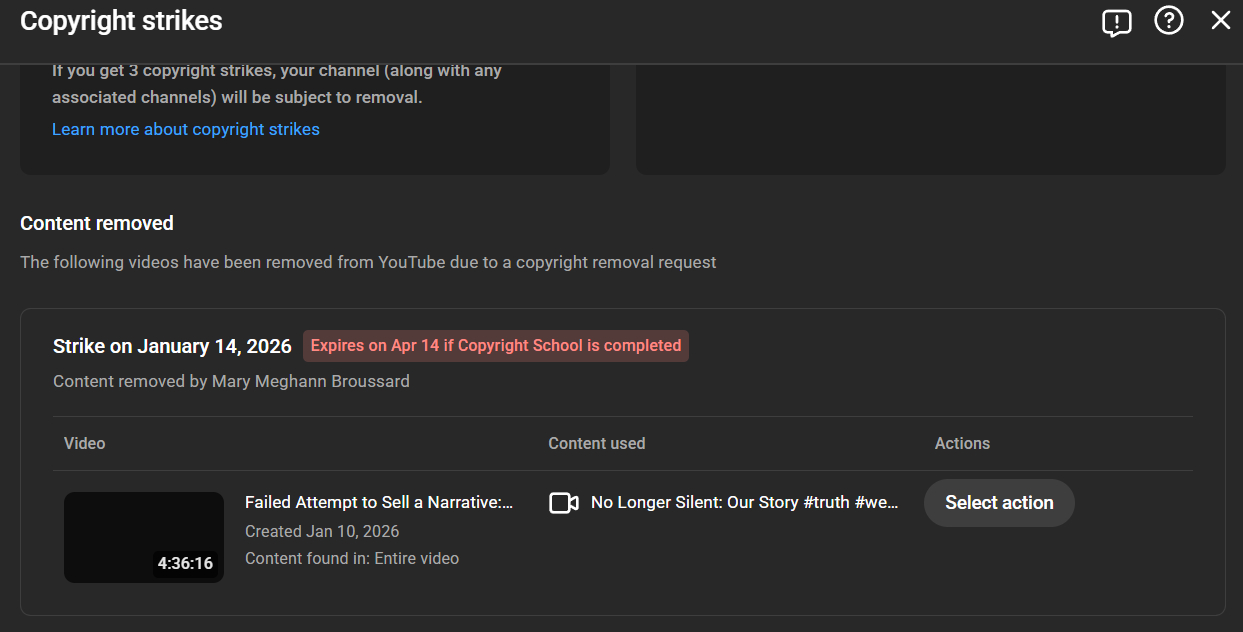Viewport: 1243px width, 632px height.
Task: Click the 'Expires on Apr 14' badge
Action: pos(495,346)
